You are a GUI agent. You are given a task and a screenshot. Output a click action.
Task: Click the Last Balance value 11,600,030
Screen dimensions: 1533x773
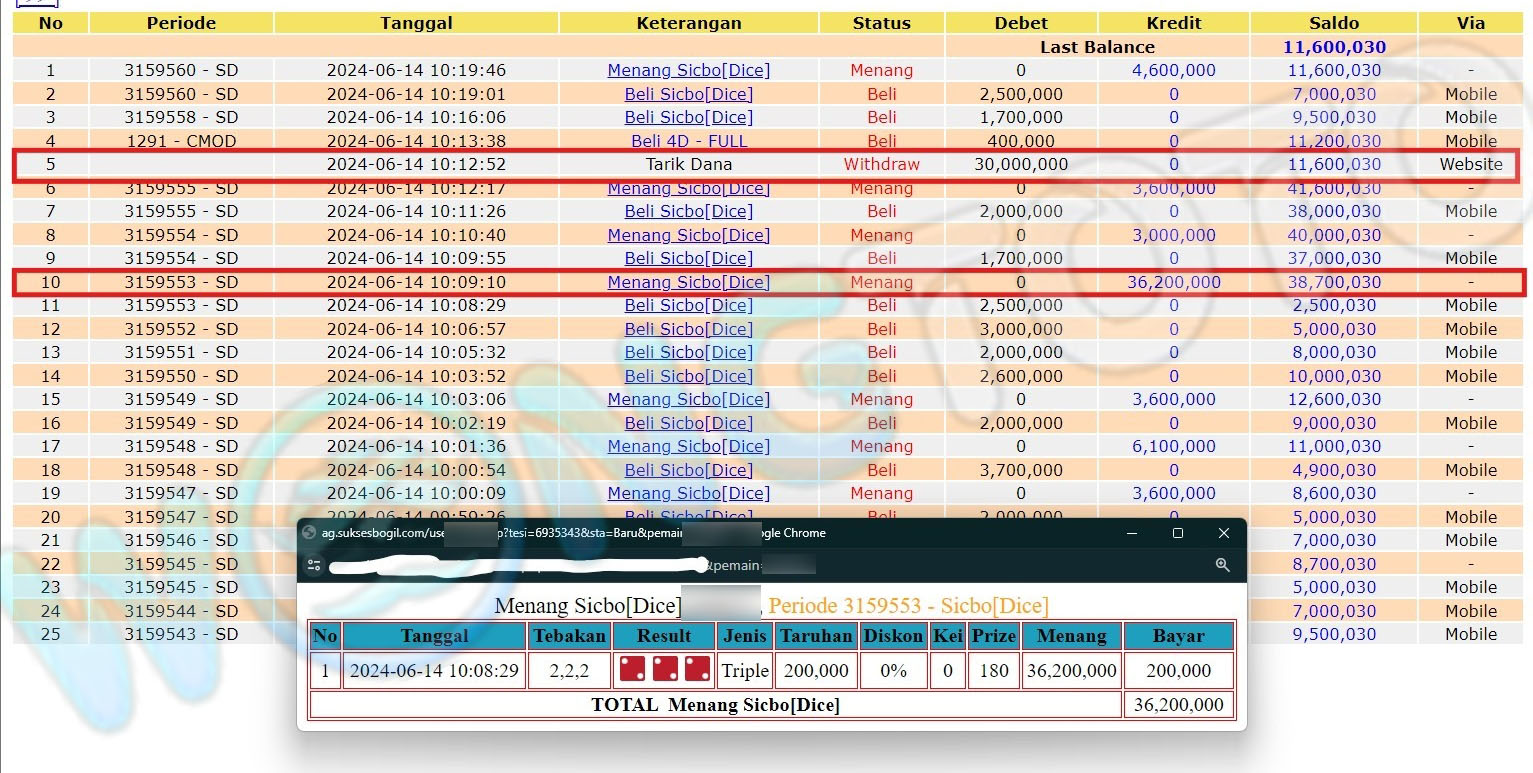[1334, 47]
